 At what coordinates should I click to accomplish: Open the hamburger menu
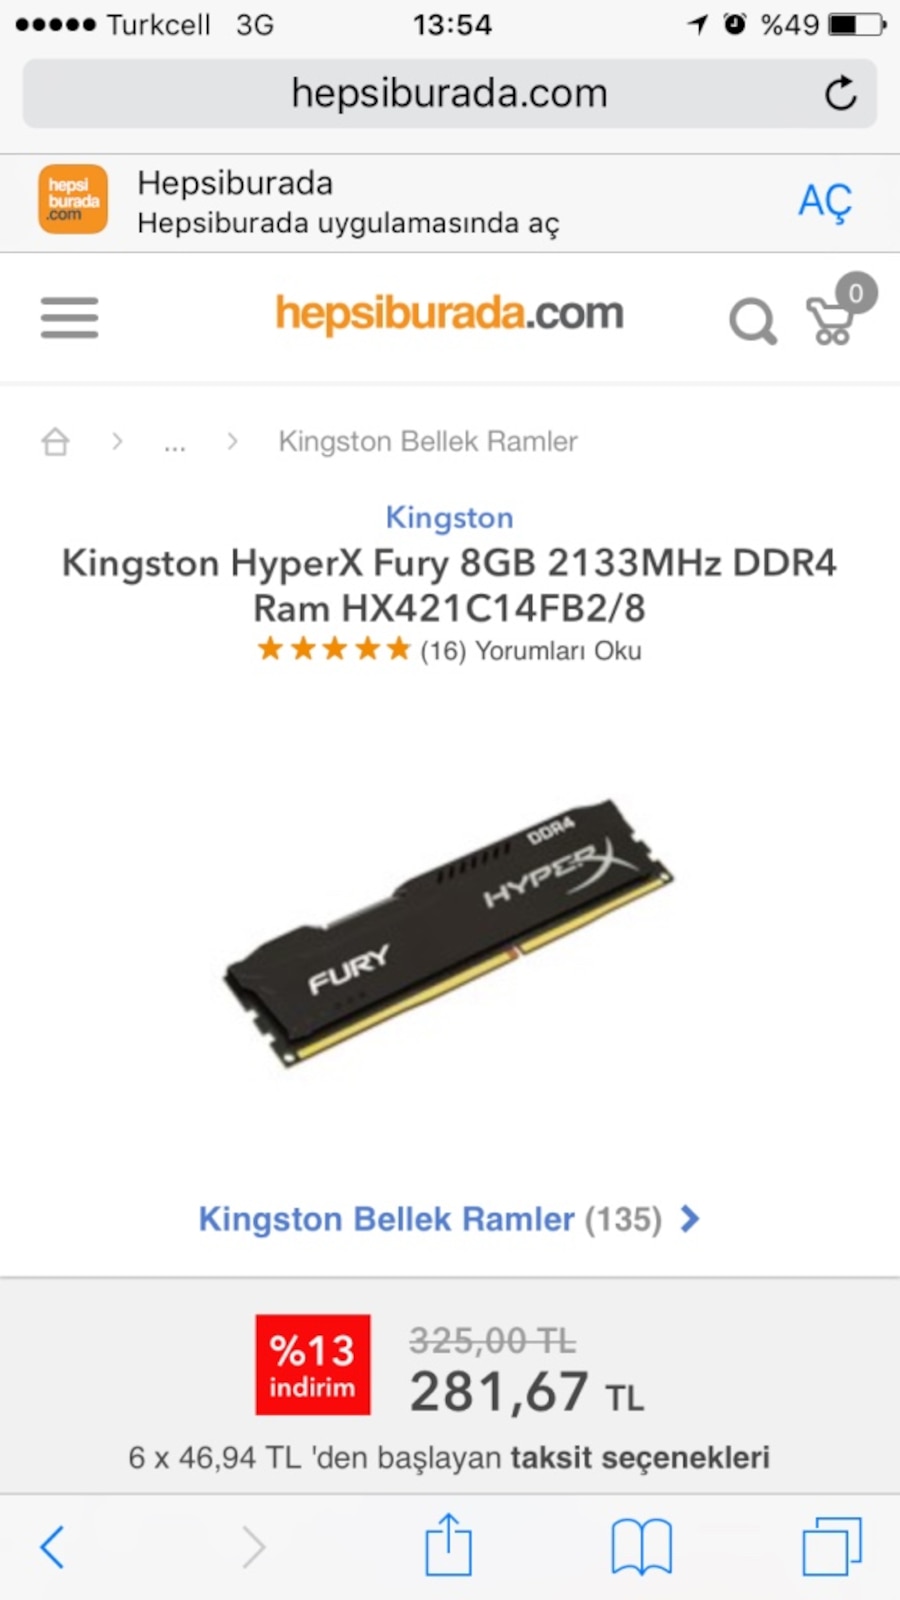click(x=69, y=318)
